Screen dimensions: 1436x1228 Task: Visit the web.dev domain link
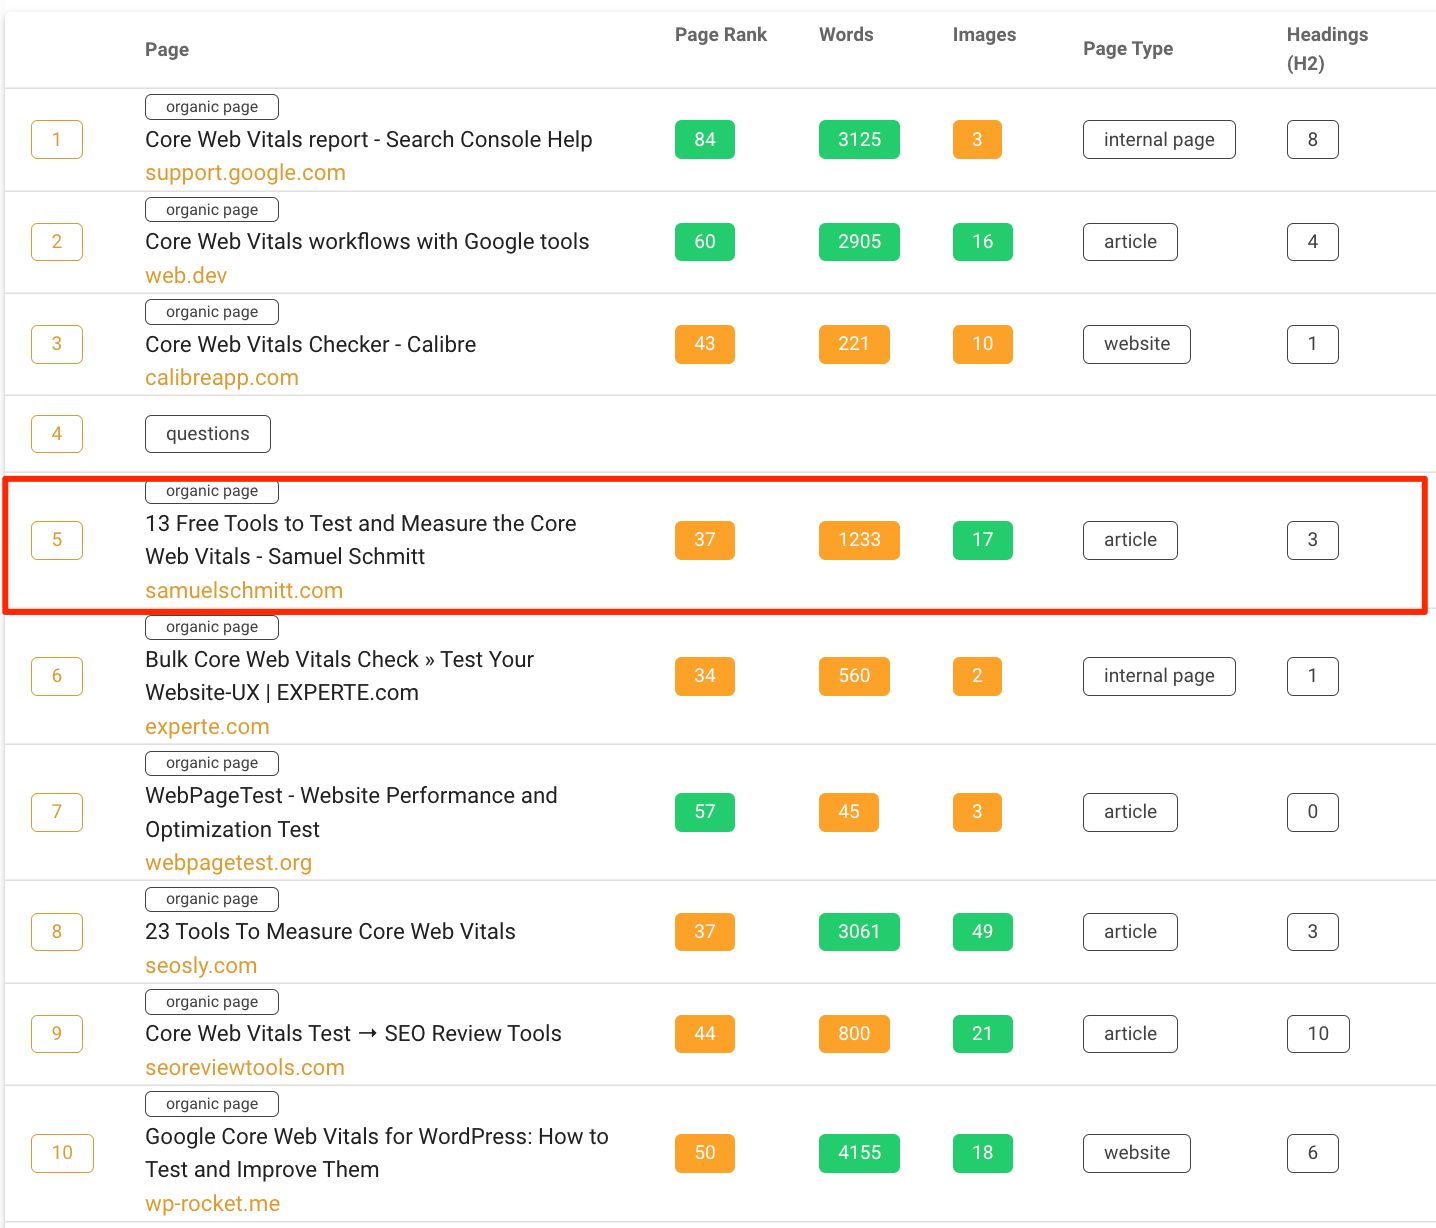[x=186, y=276]
